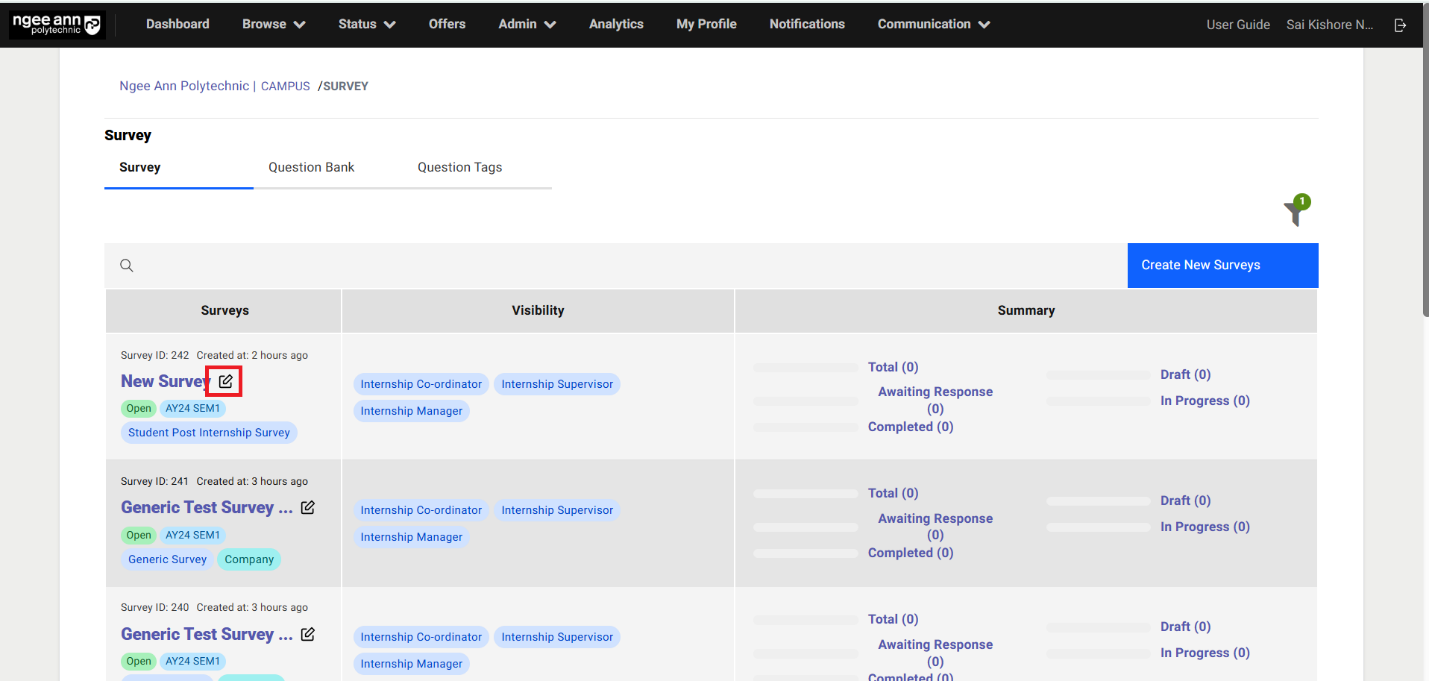Go to the Dashboard menu item
This screenshot has height=681, width=1429.
(177, 23)
